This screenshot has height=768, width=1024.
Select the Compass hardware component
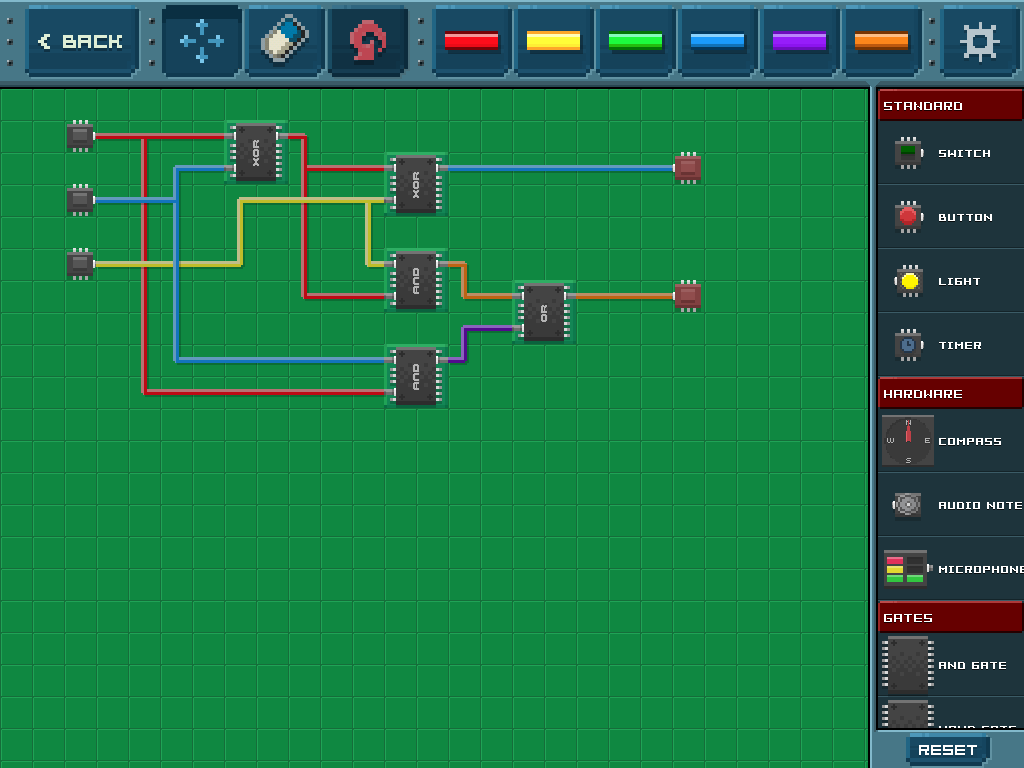click(x=949, y=441)
